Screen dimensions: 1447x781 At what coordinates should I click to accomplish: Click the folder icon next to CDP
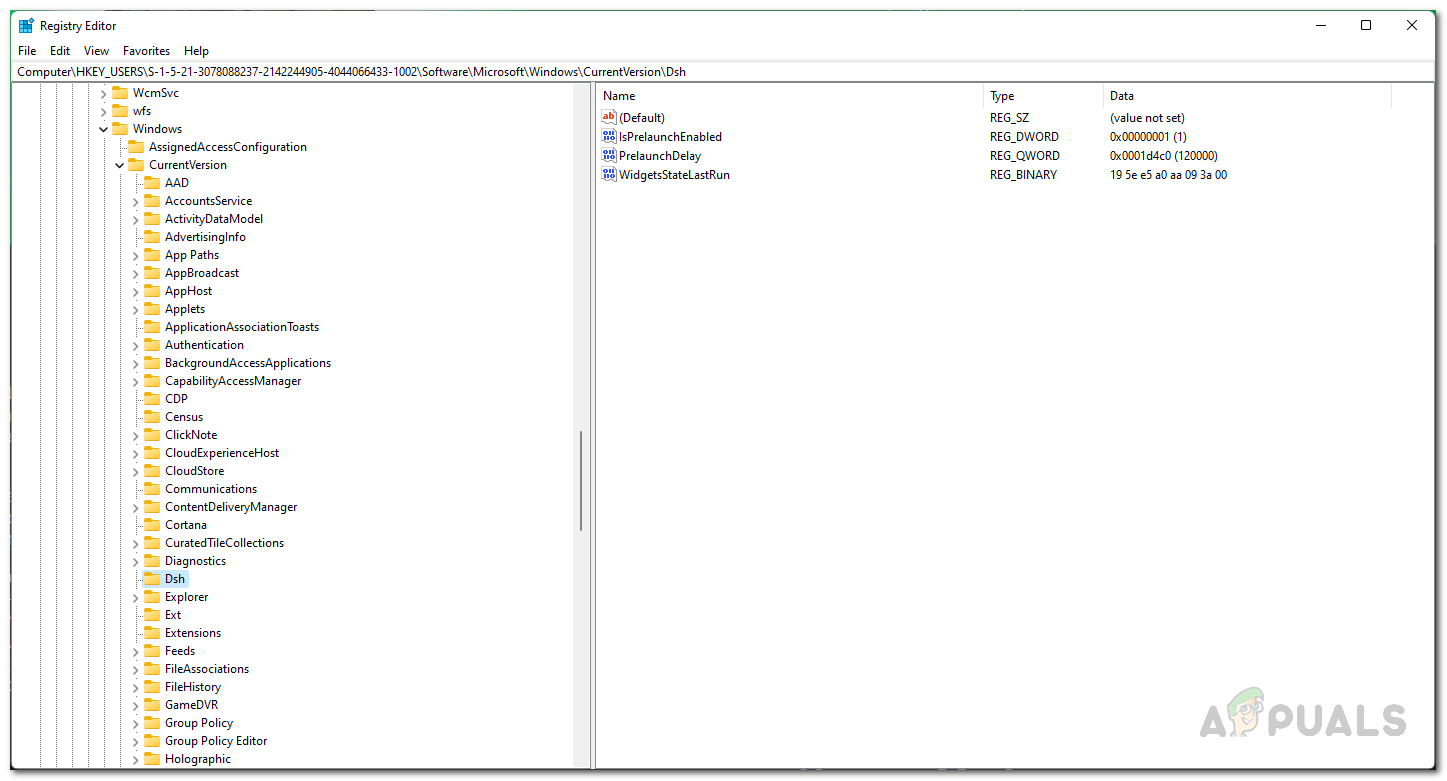[152, 399]
